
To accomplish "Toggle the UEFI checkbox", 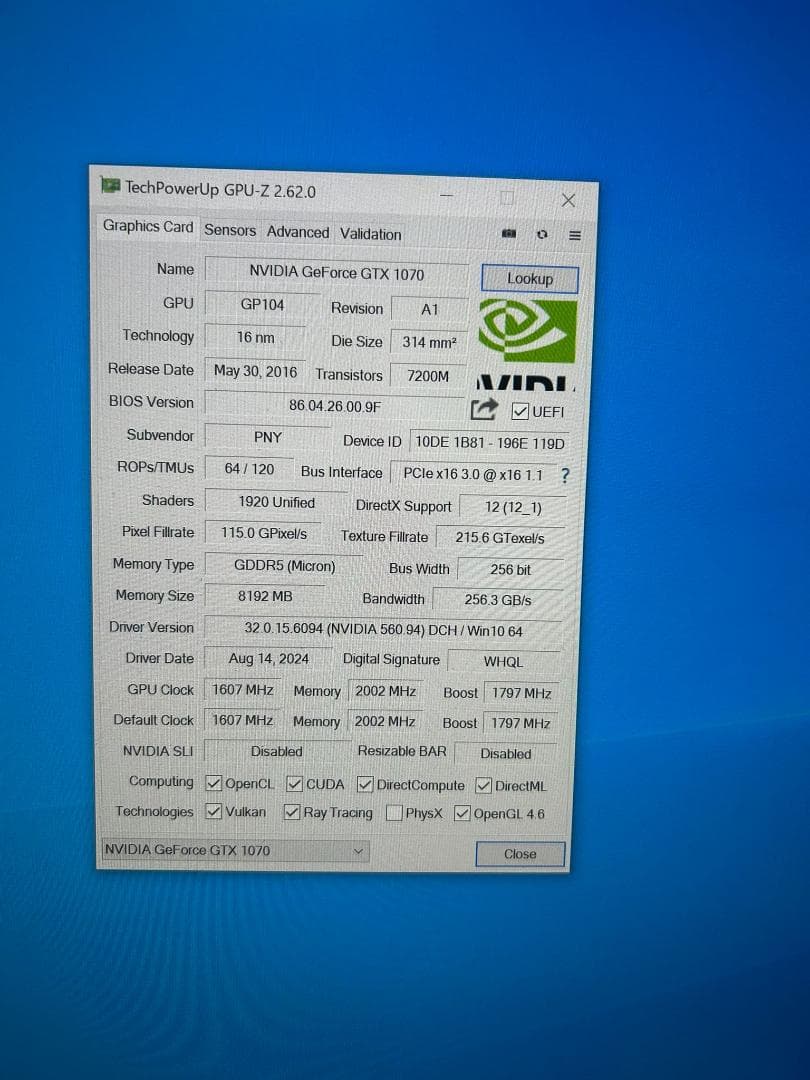I will point(520,411).
